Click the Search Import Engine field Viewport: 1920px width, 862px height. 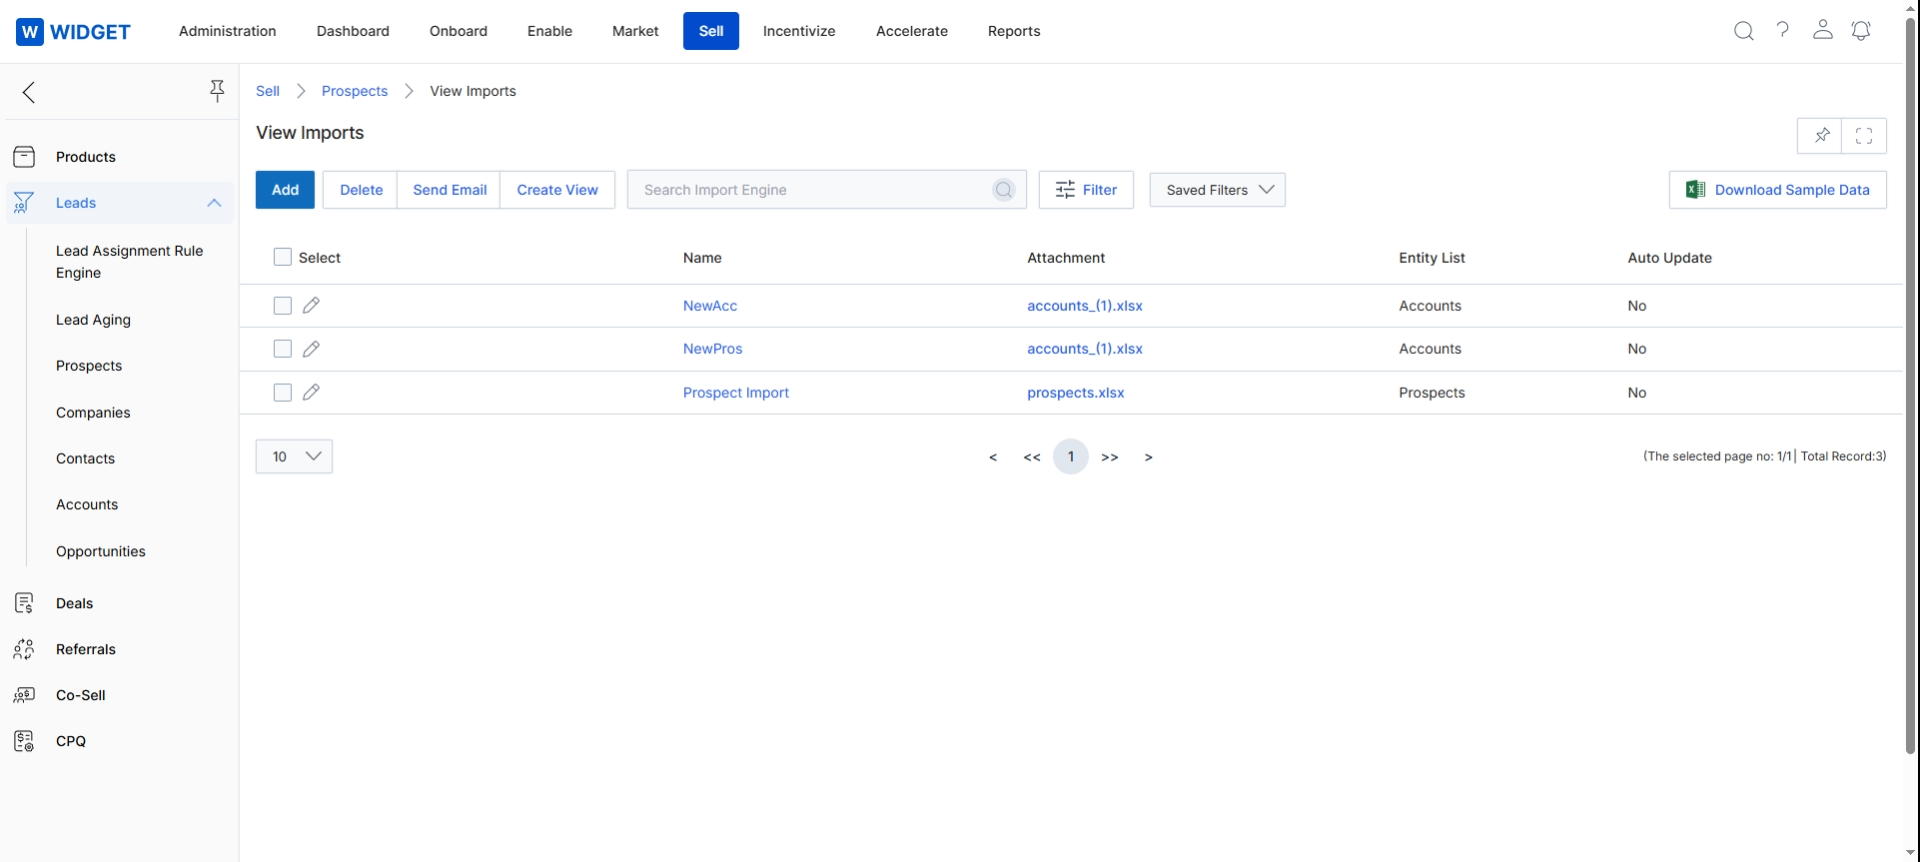tap(827, 190)
